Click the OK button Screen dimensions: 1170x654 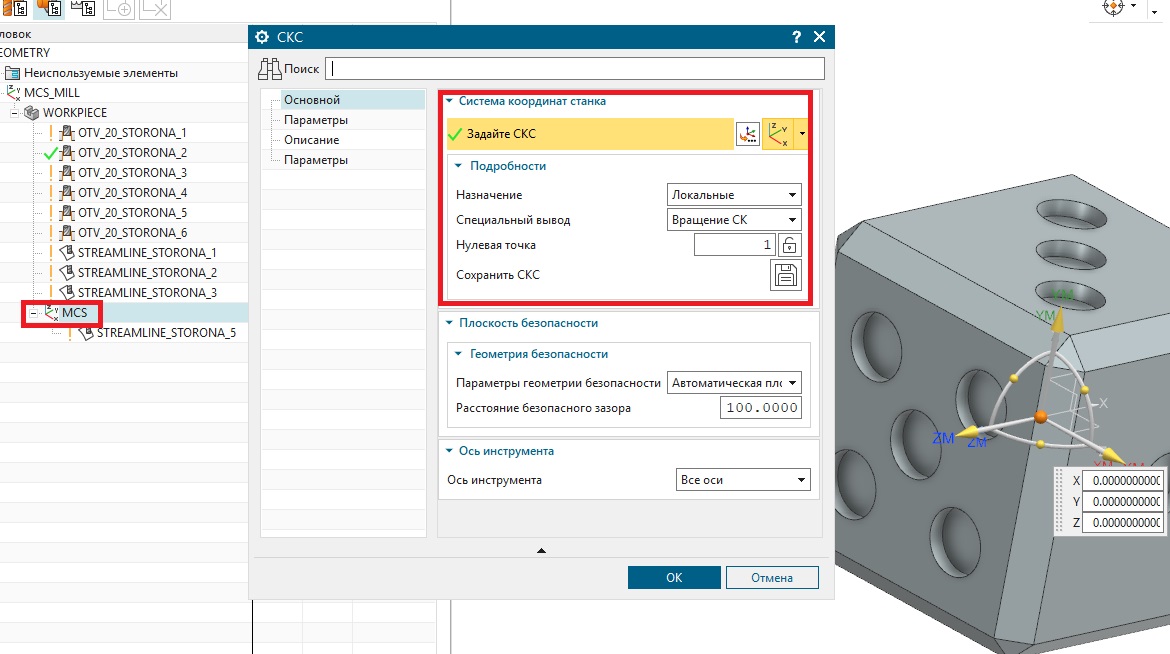pos(673,577)
